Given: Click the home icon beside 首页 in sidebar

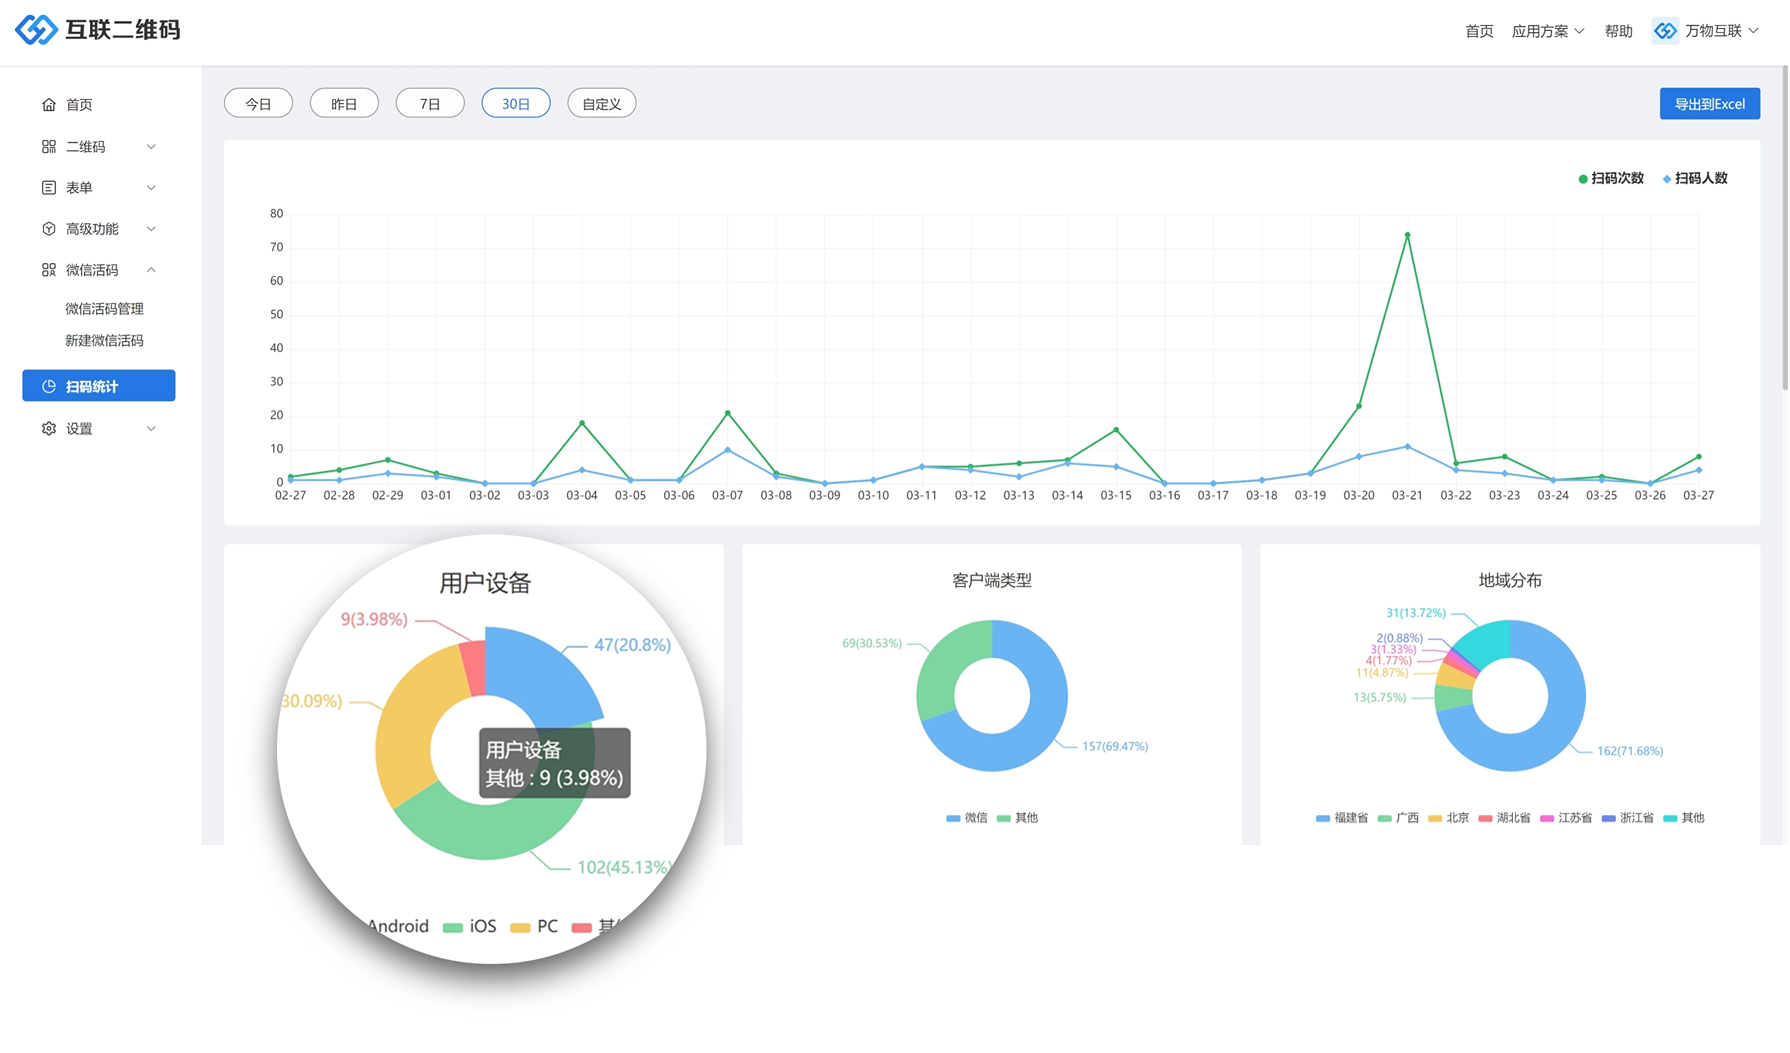Looking at the screenshot, I should coord(49,105).
